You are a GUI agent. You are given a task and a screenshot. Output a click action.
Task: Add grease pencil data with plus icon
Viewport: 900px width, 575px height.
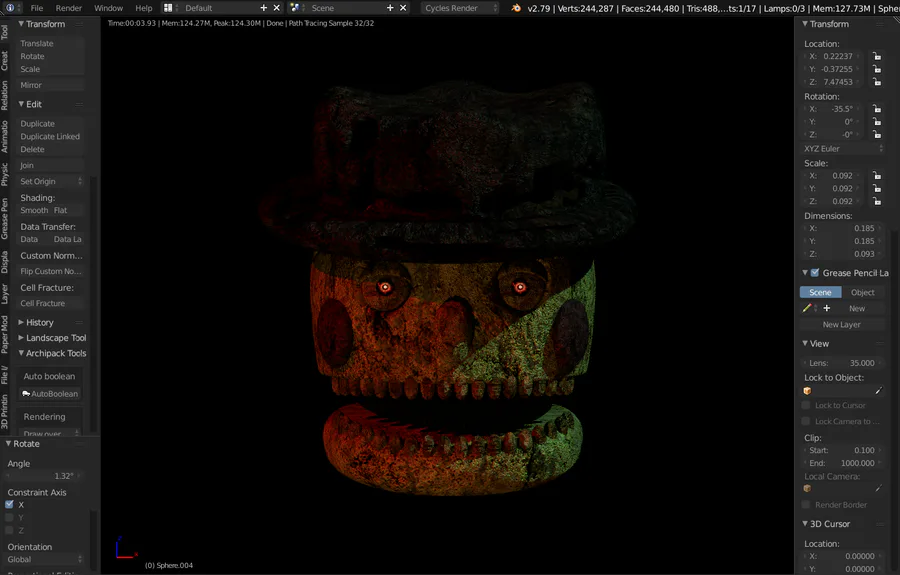pyautogui.click(x=827, y=308)
